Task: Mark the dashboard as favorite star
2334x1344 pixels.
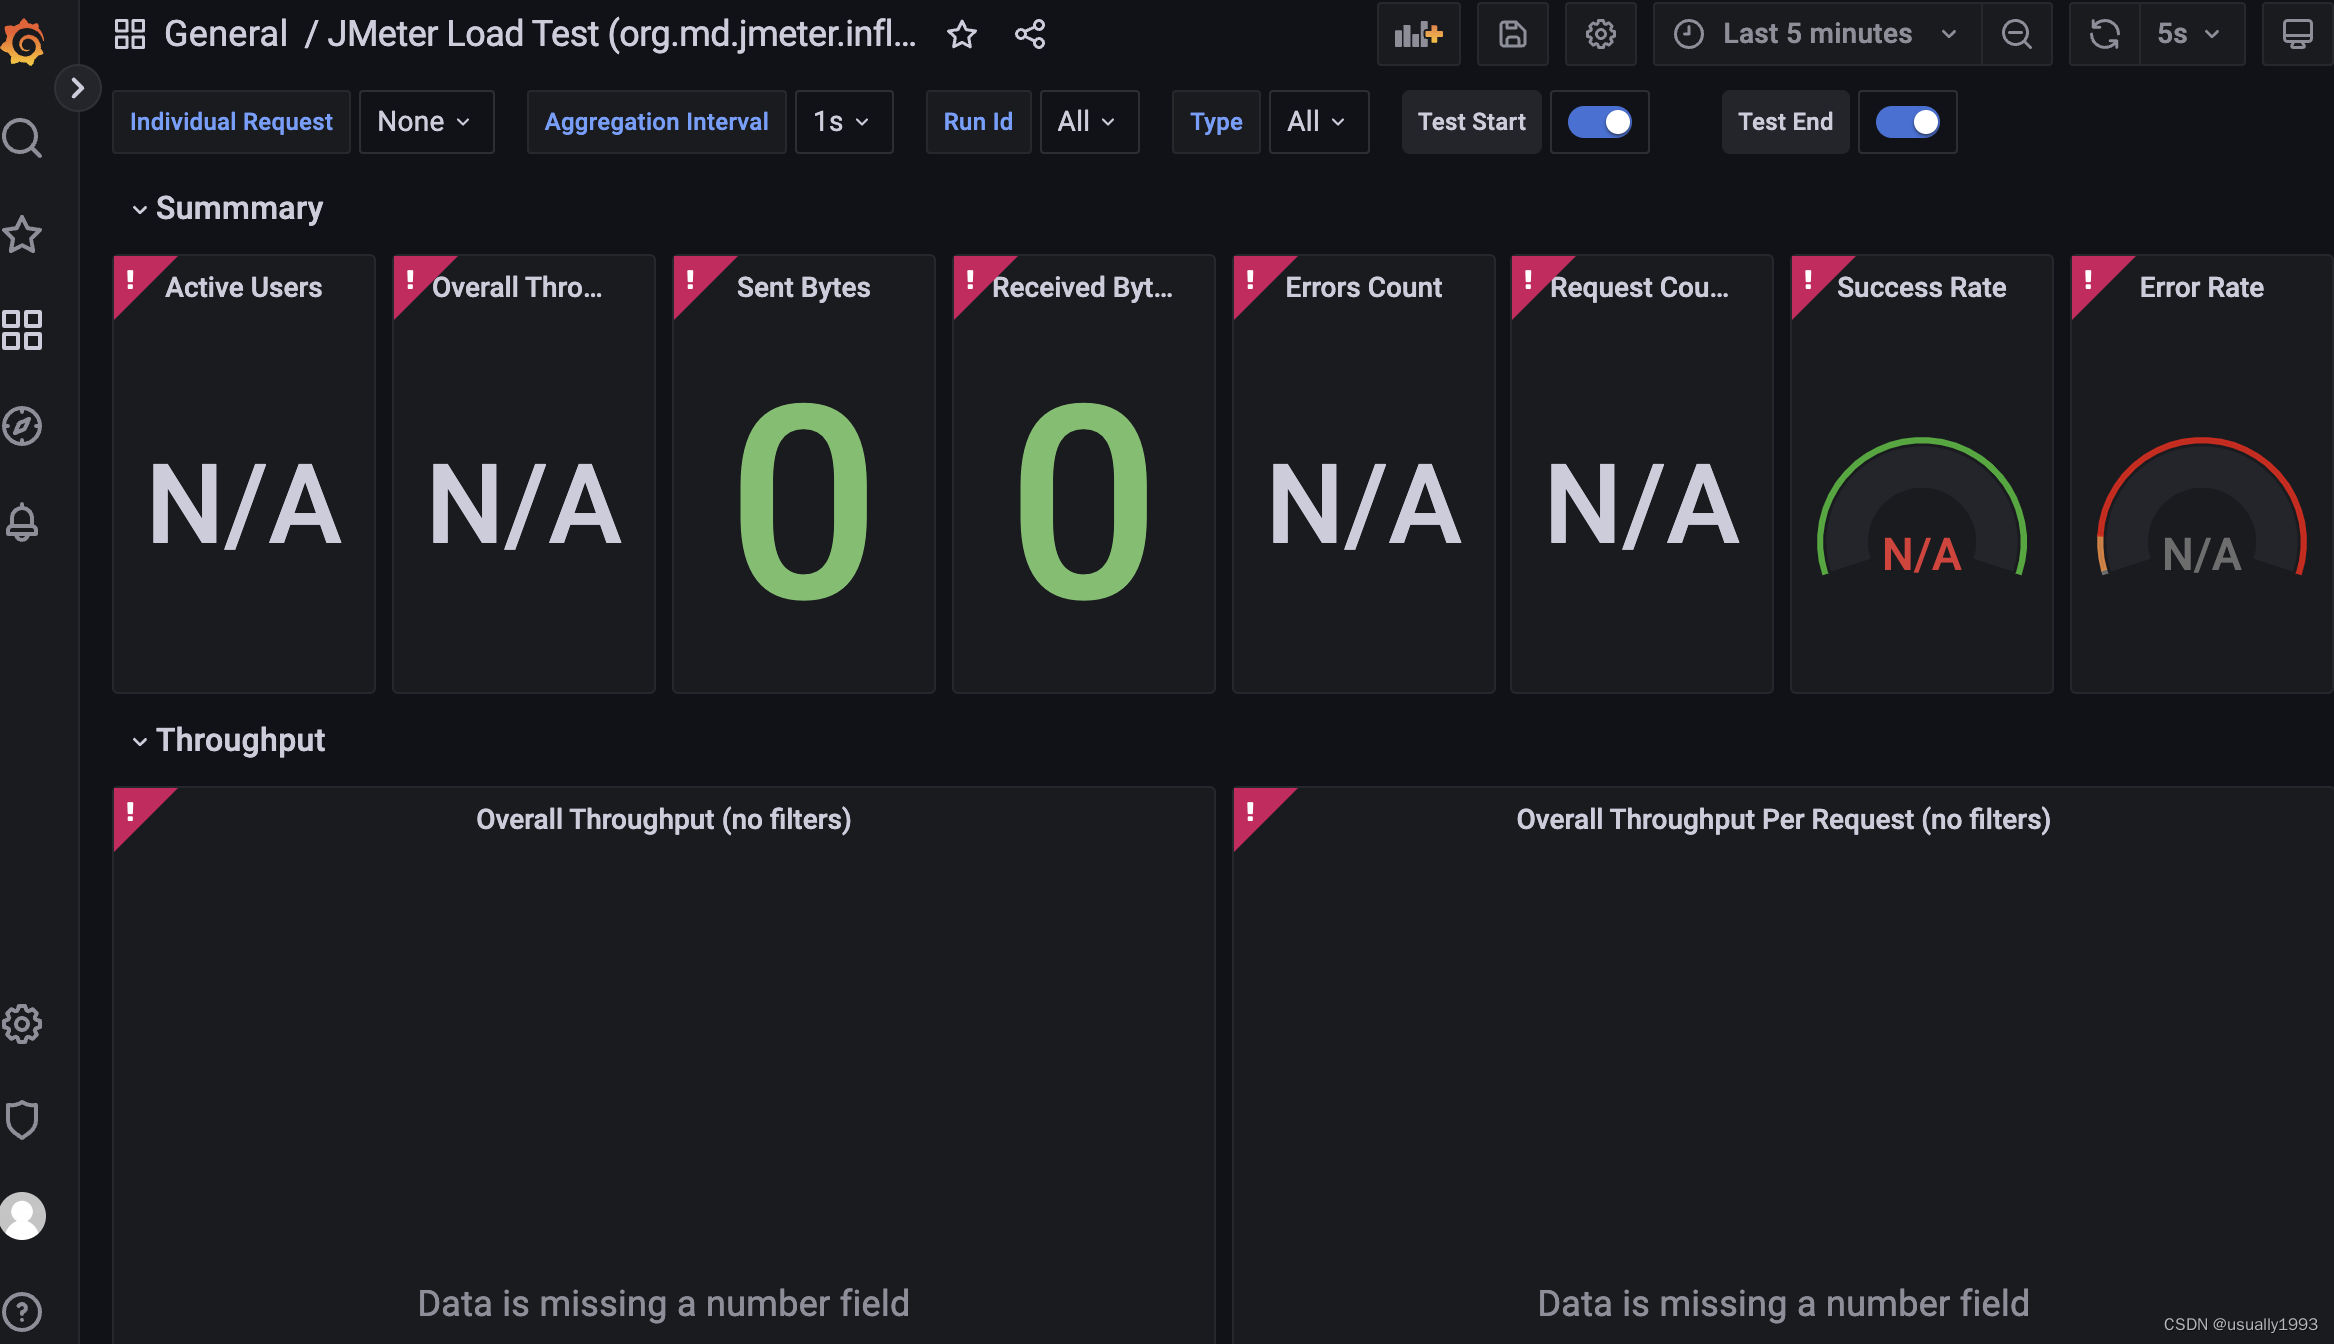Action: 962,34
